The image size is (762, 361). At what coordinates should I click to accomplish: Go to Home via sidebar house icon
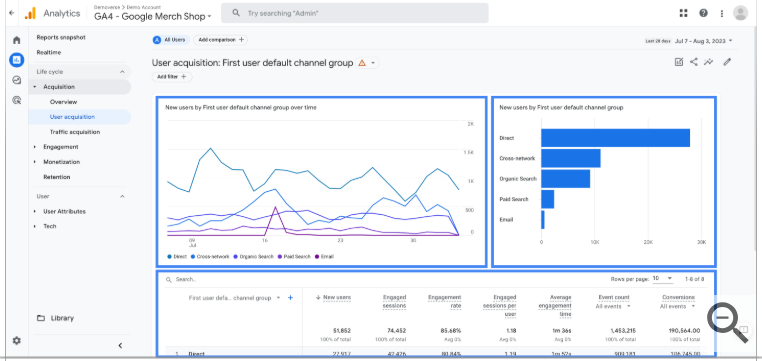17,40
